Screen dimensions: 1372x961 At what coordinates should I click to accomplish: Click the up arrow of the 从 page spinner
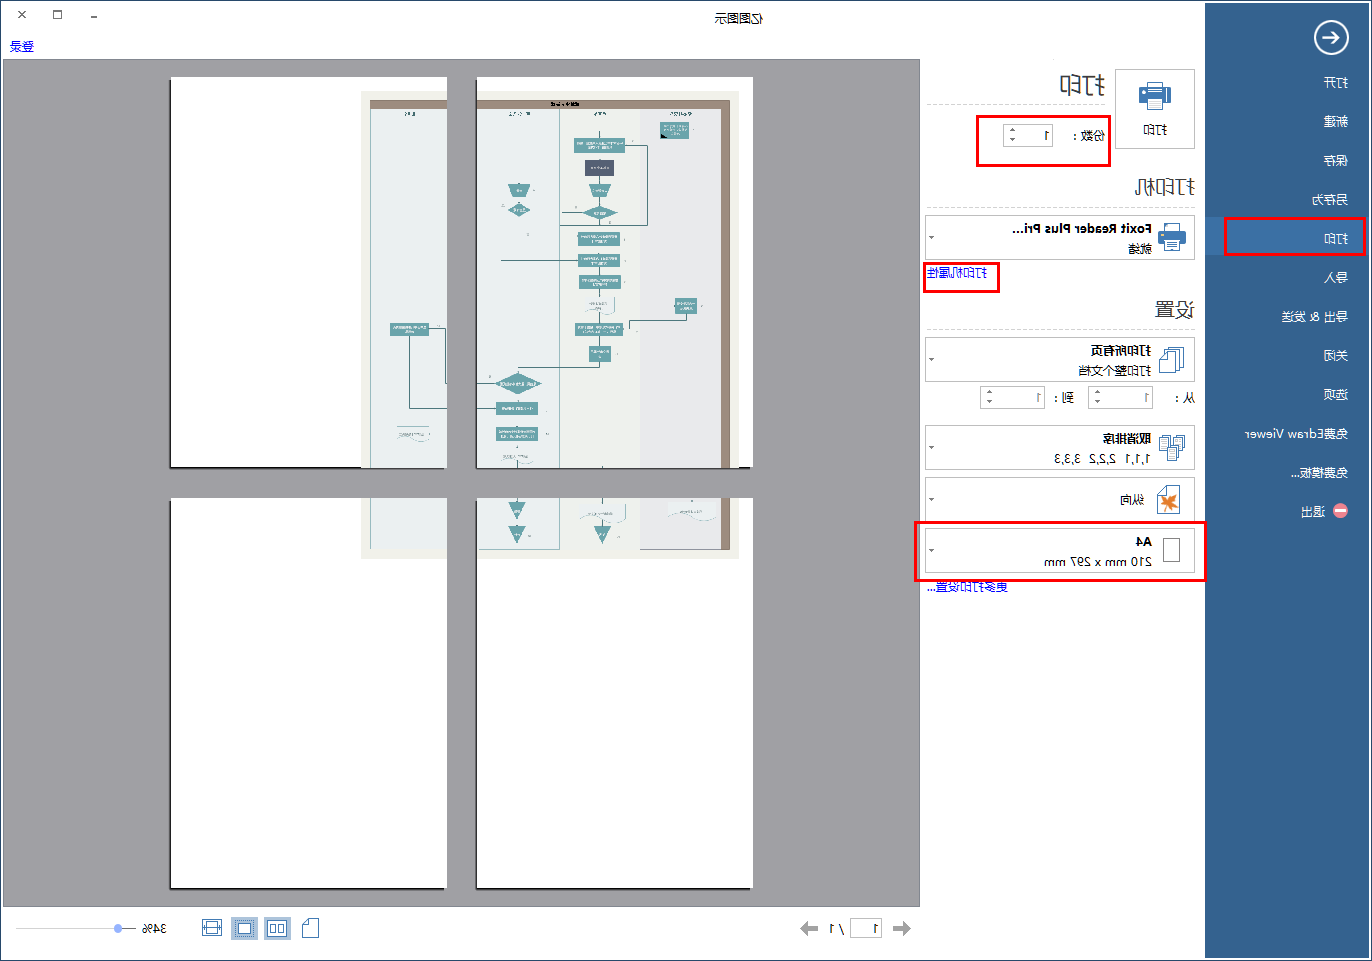click(x=1097, y=393)
